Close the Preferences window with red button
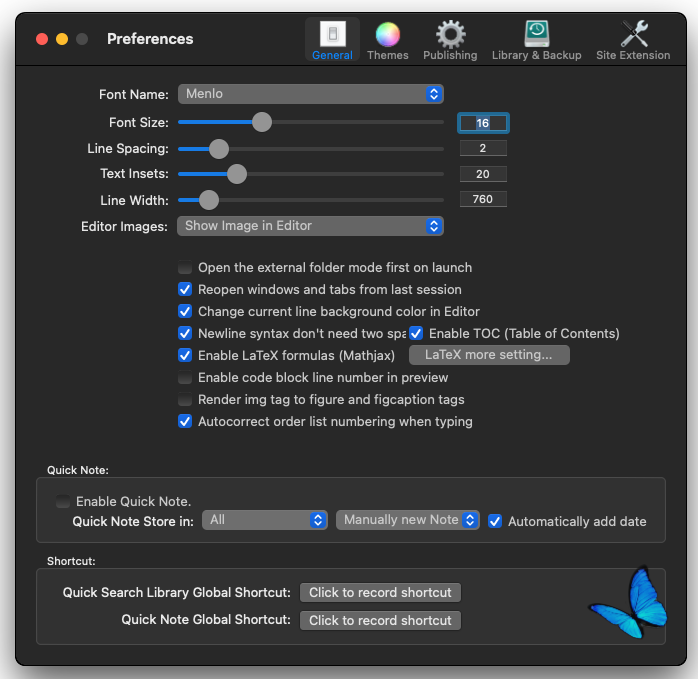The width and height of the screenshot is (698, 679). click(42, 39)
